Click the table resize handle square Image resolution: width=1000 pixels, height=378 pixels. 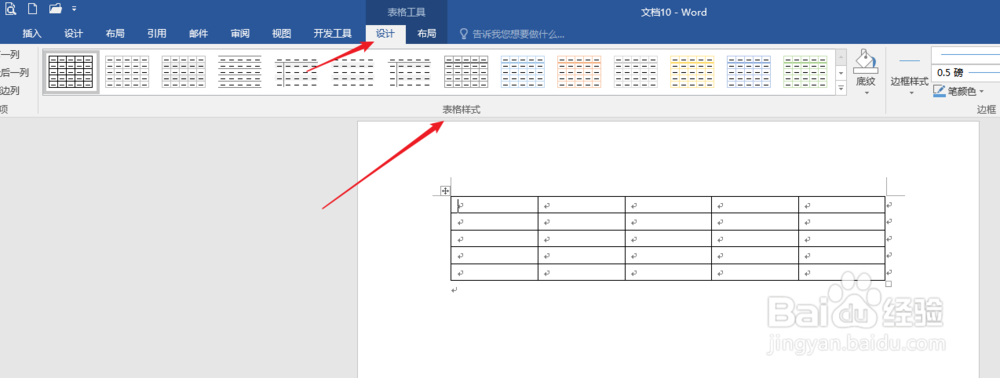[888, 284]
